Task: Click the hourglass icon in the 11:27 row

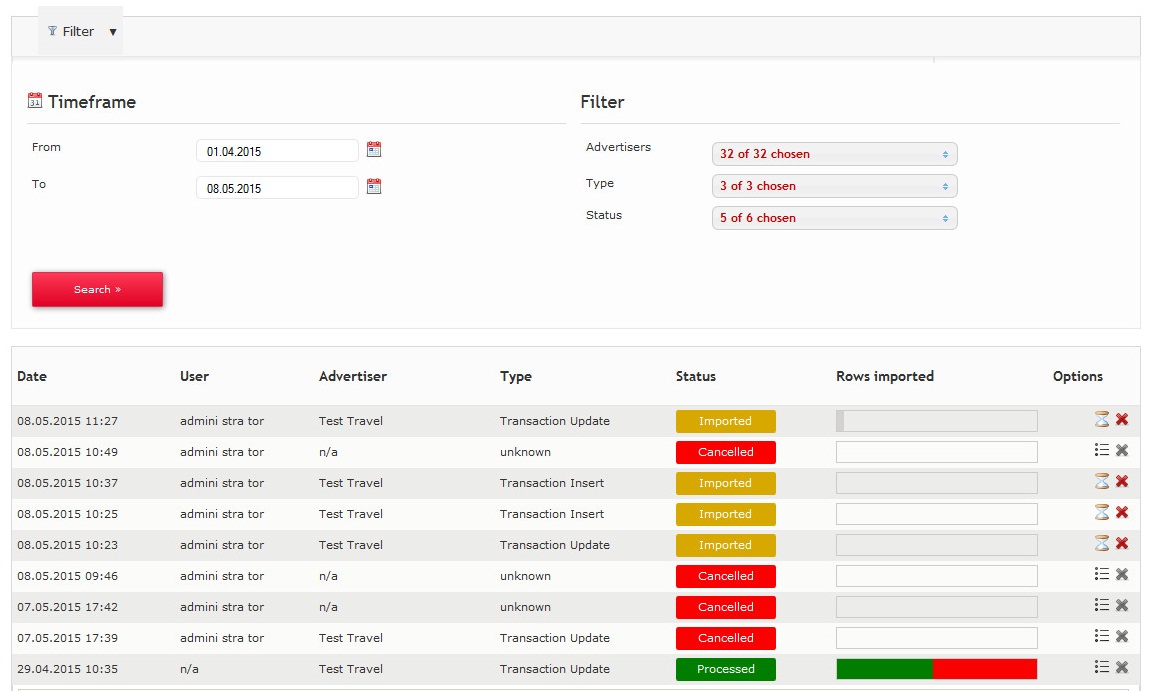Action: [1102, 419]
